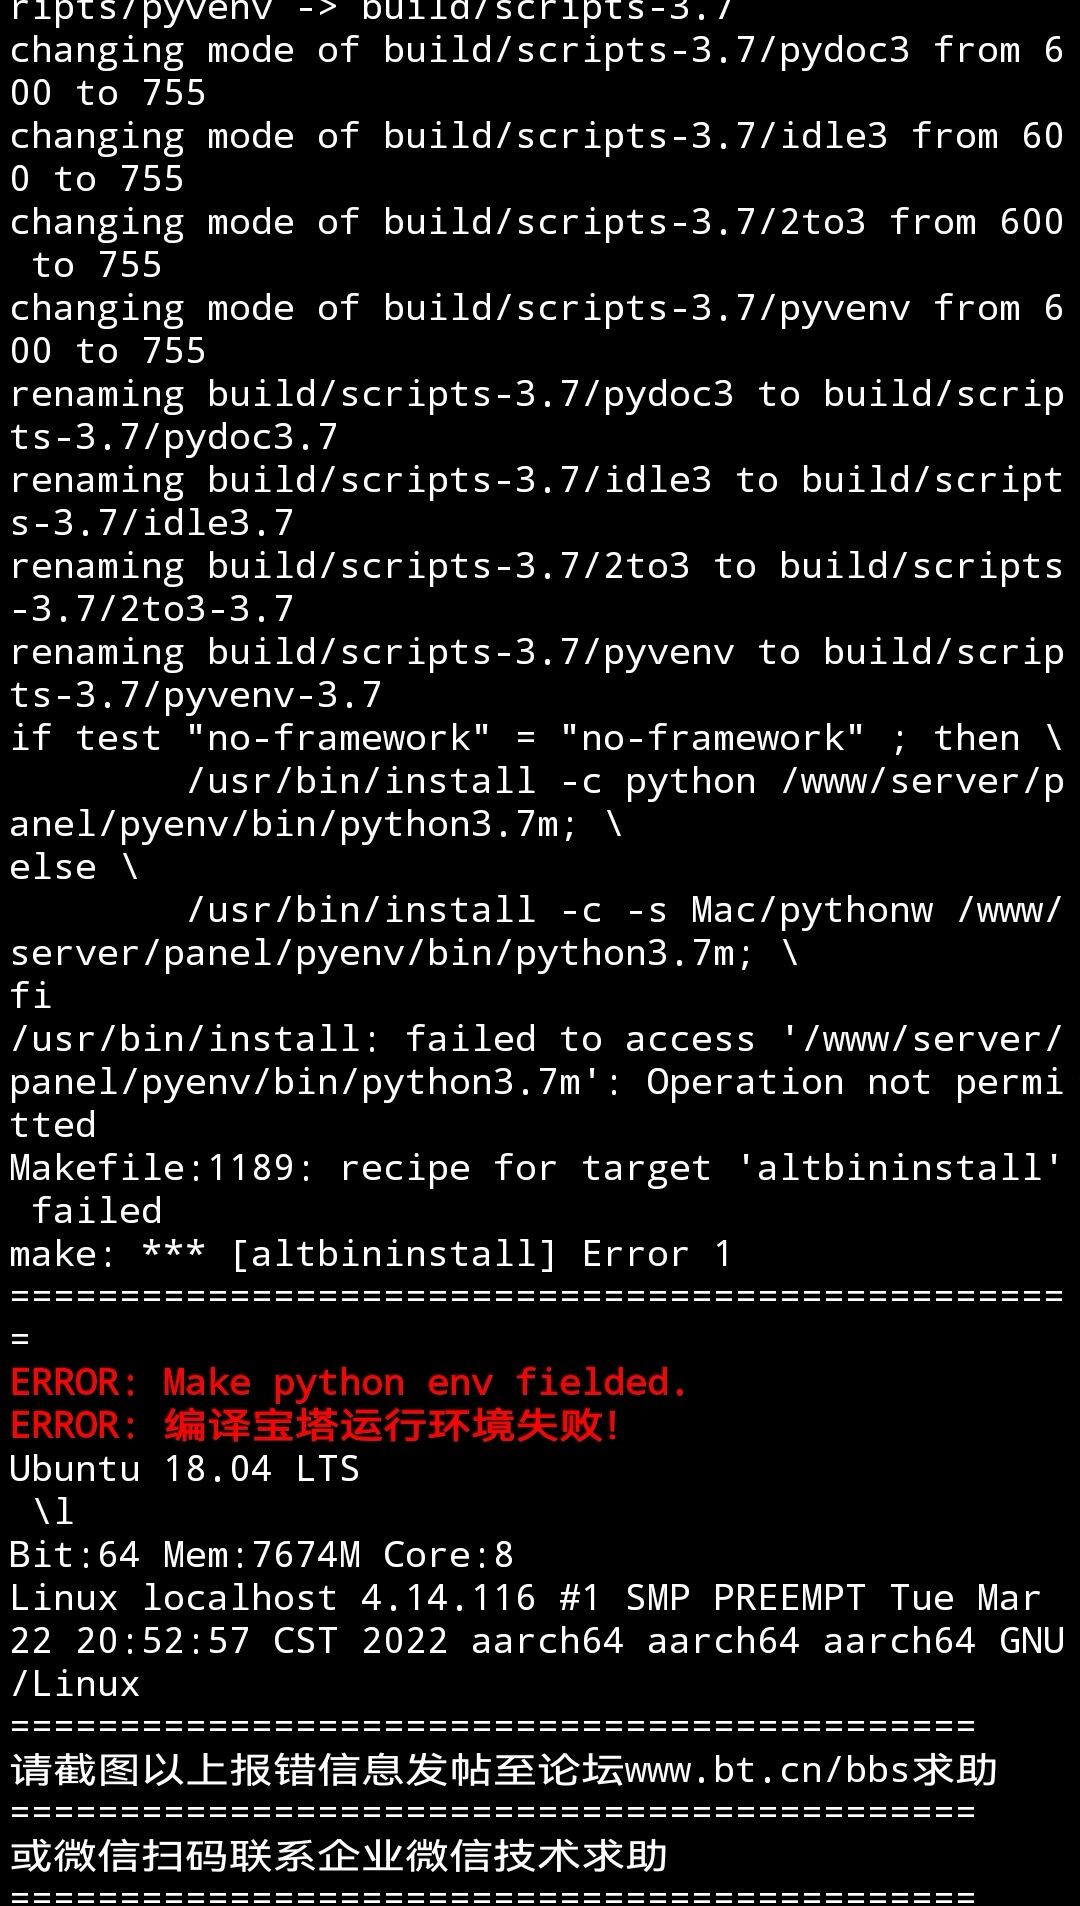The width and height of the screenshot is (1080, 1906).
Task: Click the standalone 'fi' line
Action: 31,996
